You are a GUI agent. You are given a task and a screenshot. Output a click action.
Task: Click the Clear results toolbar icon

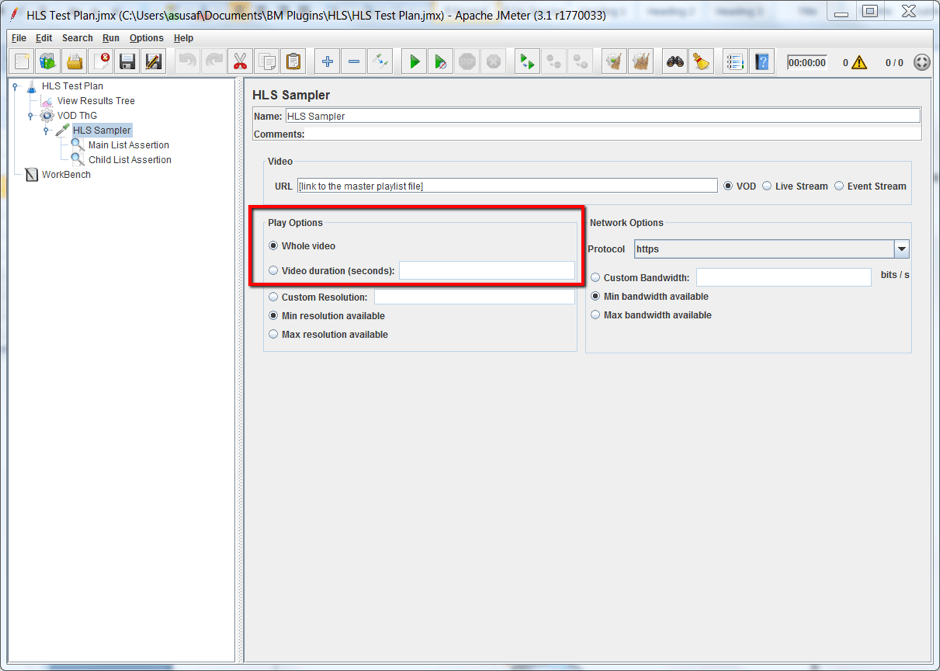point(614,62)
